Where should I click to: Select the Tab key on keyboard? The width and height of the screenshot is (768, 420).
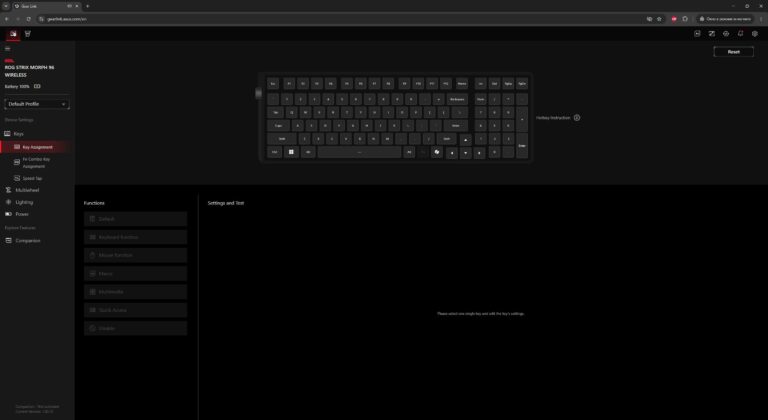click(x=276, y=113)
